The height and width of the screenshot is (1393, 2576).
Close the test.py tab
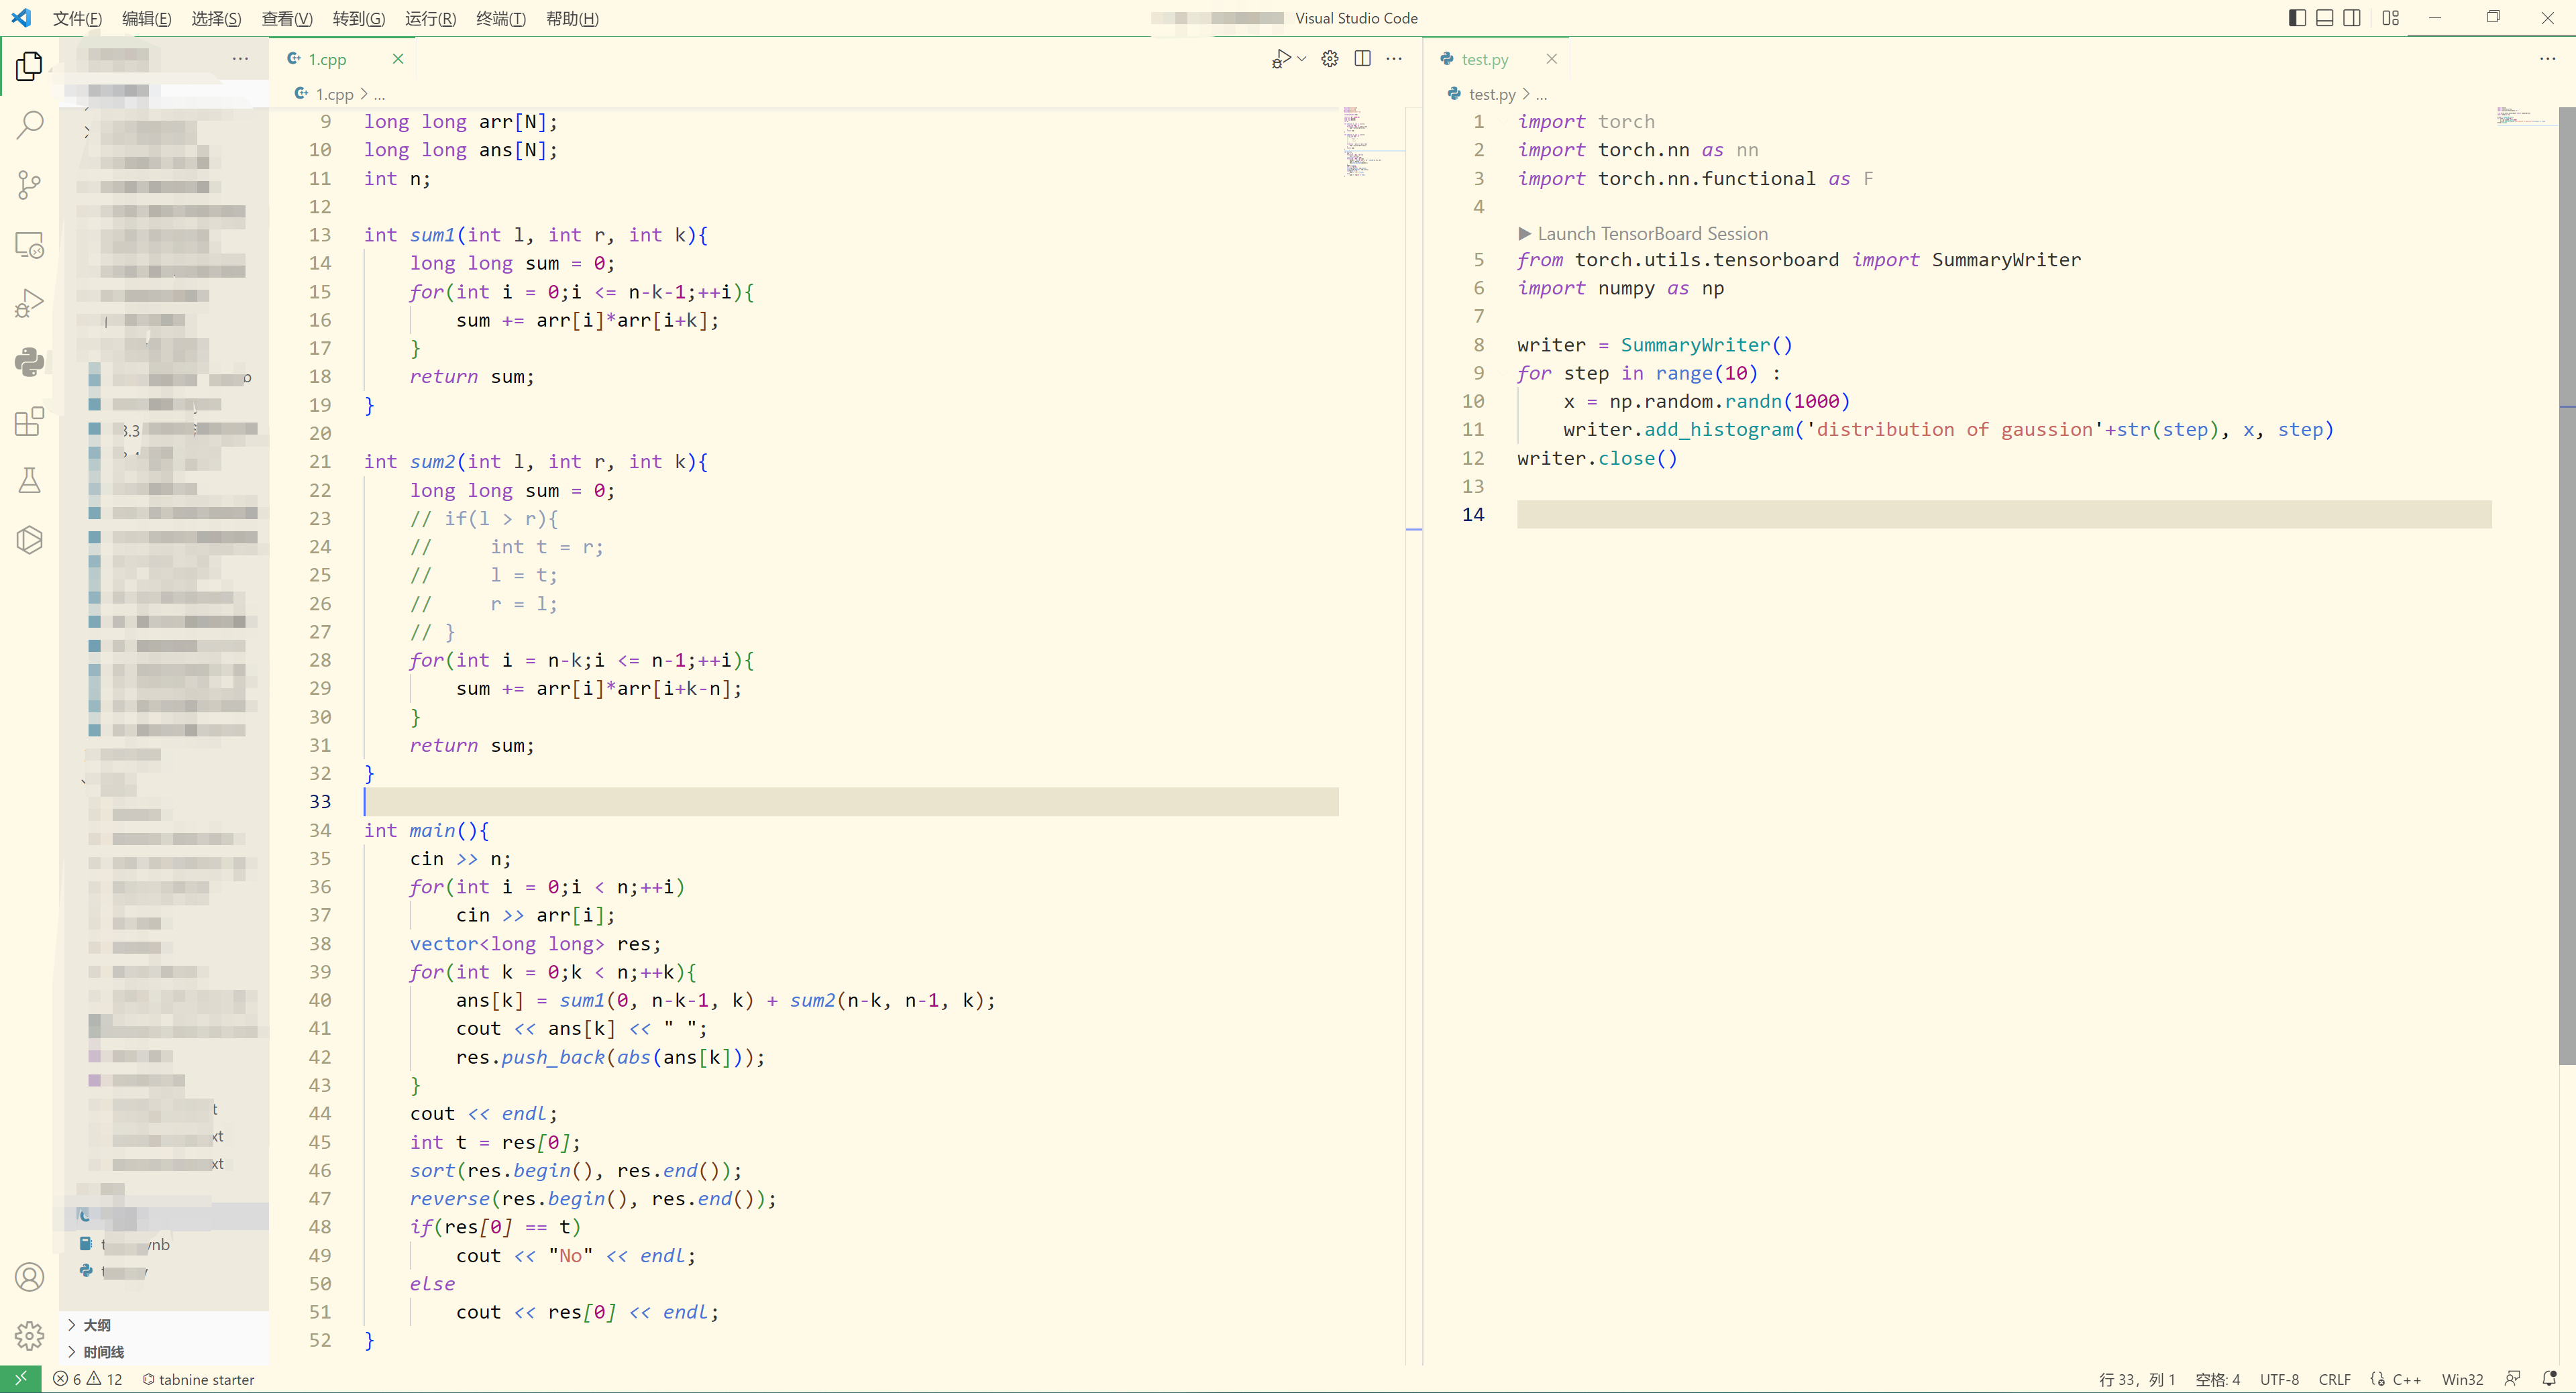(x=1551, y=59)
